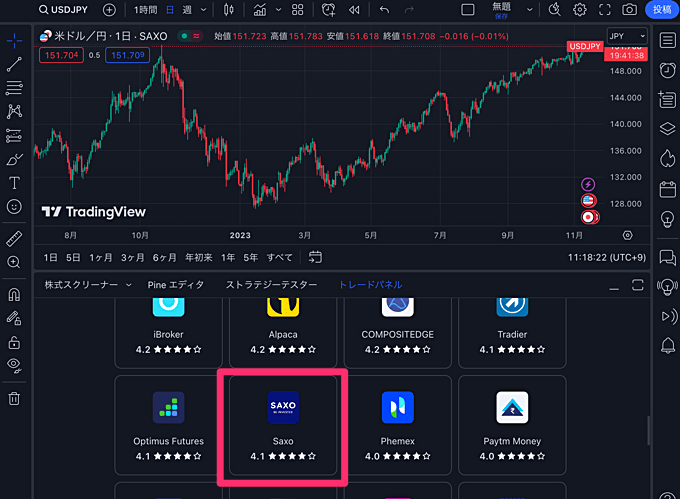
Task: Select the すべて date range
Action: tap(279, 258)
